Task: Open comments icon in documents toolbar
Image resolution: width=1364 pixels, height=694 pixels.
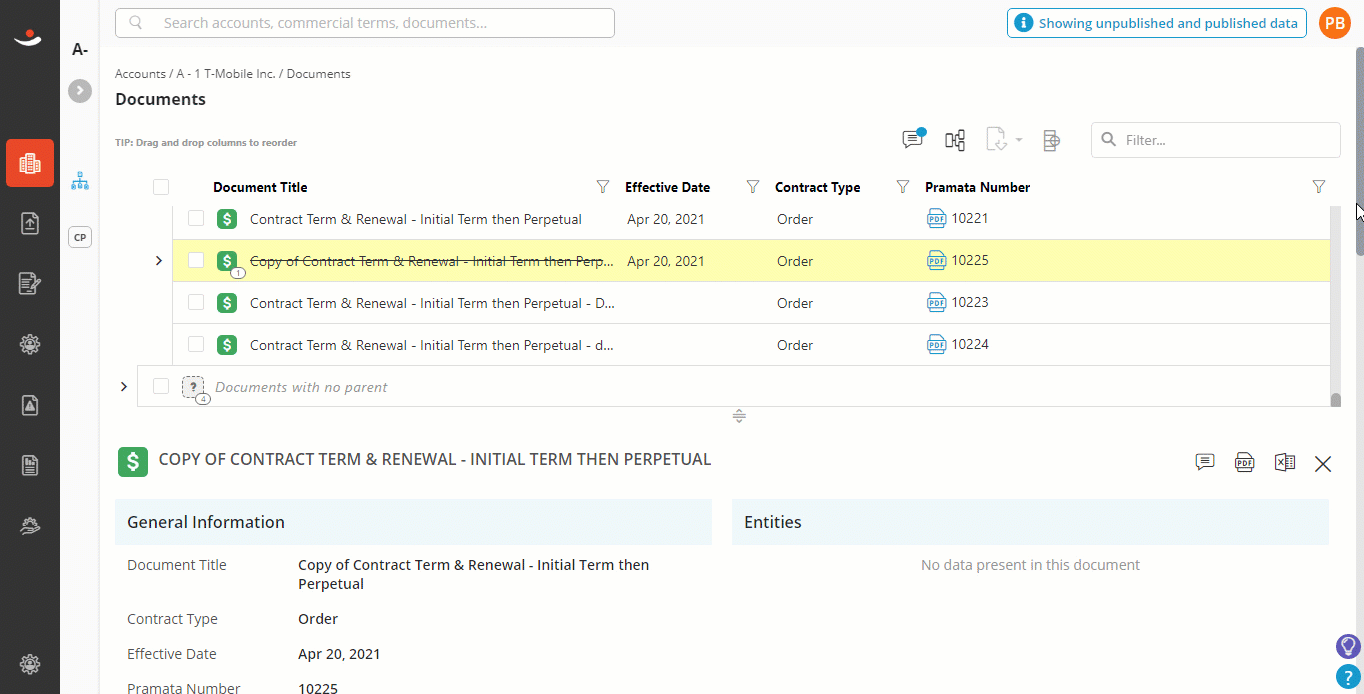Action: tap(913, 139)
